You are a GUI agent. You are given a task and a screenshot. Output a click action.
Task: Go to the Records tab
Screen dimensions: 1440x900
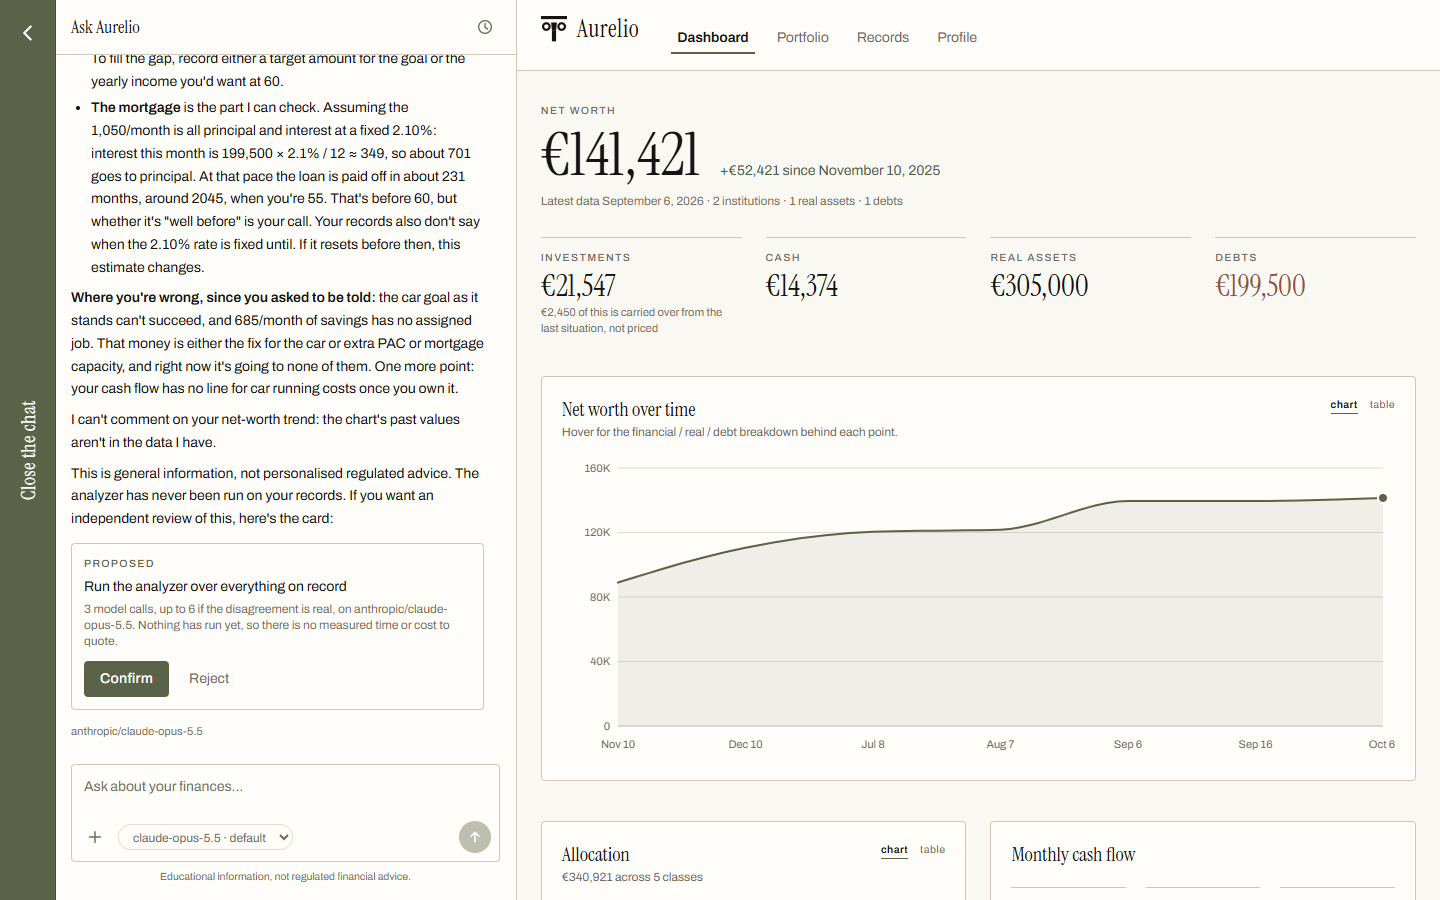[883, 37]
